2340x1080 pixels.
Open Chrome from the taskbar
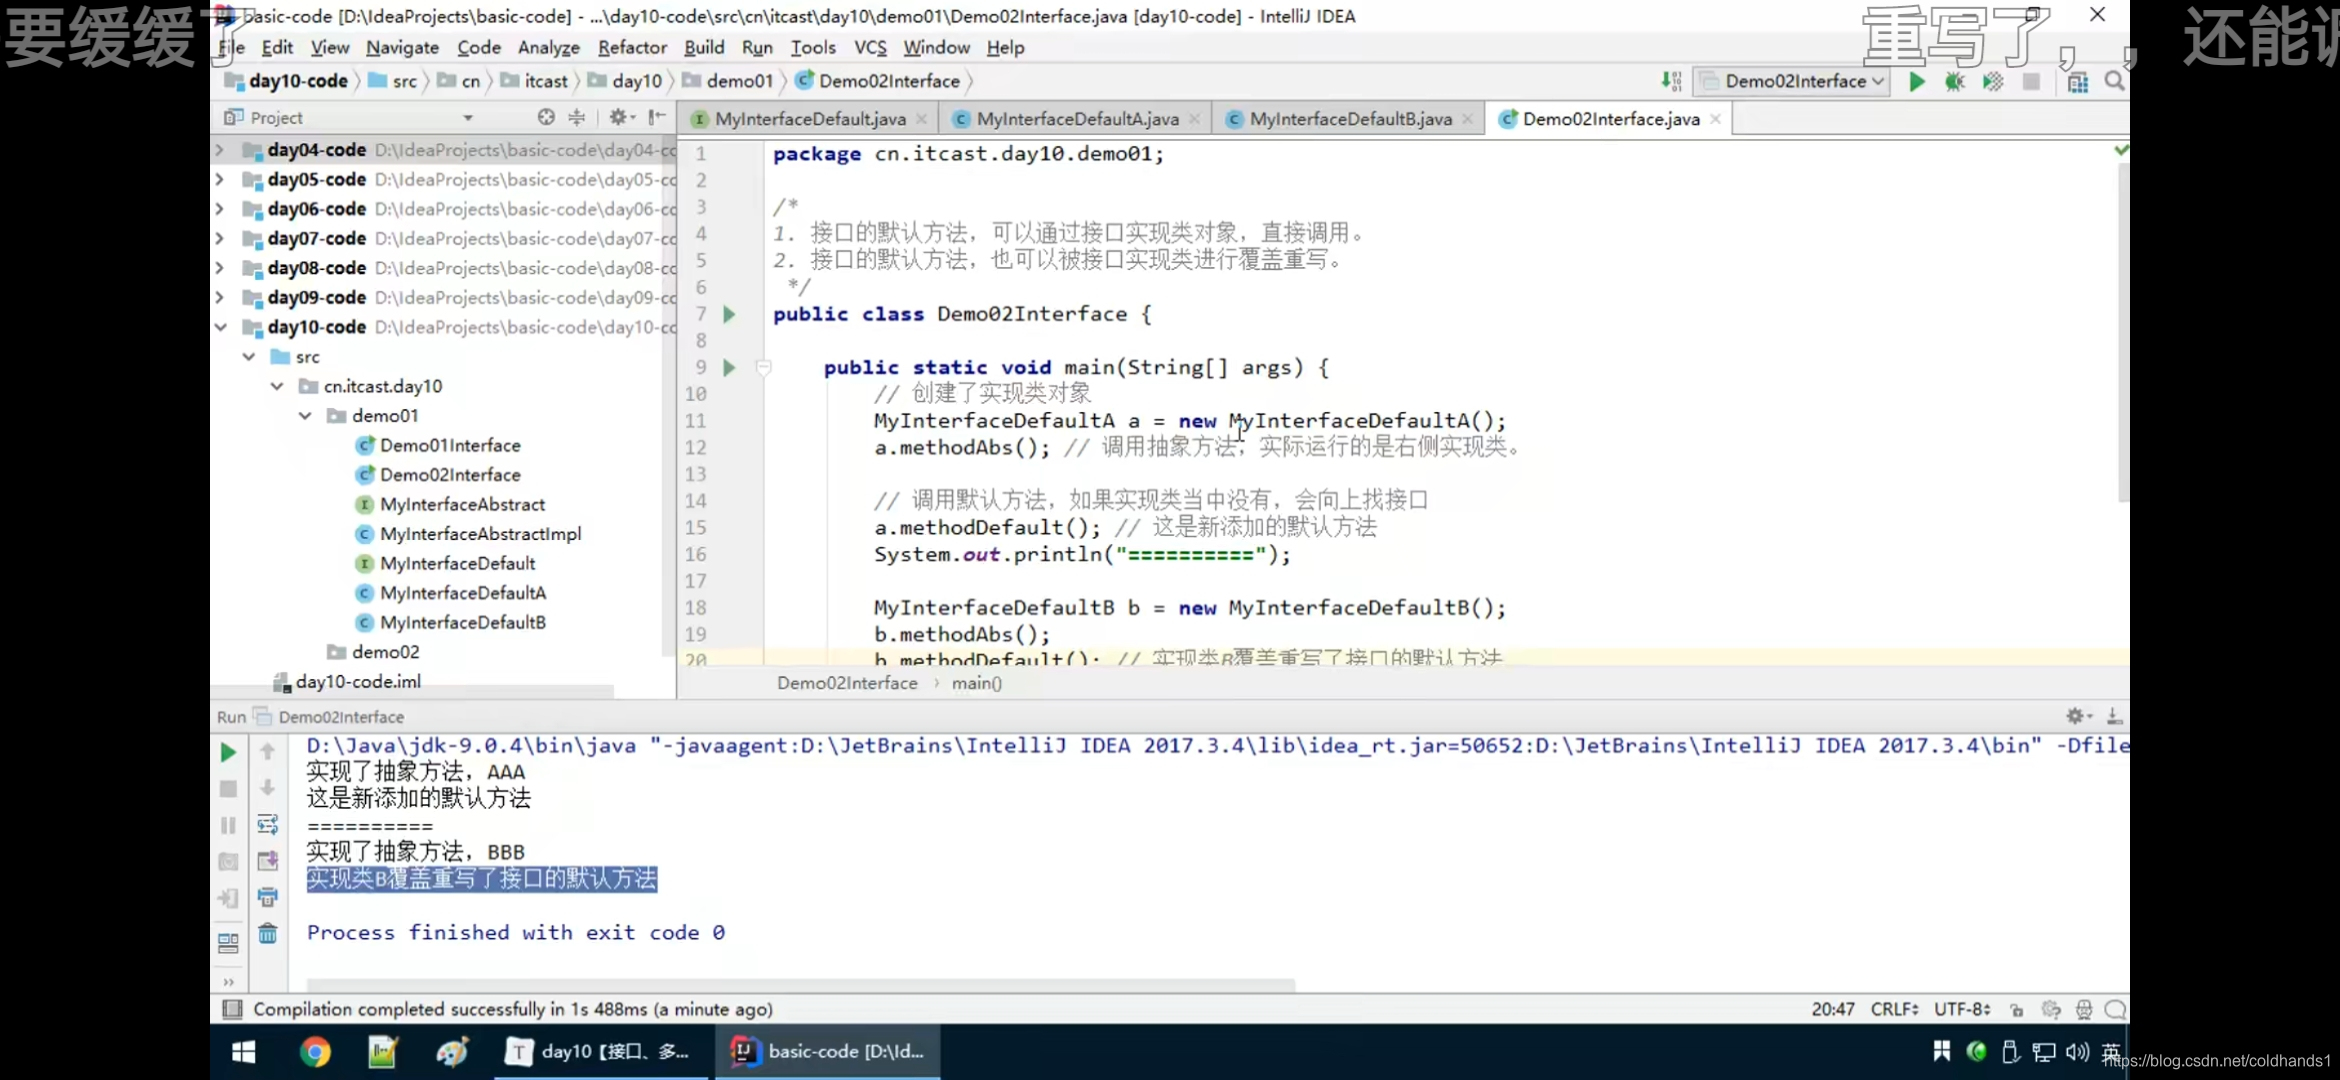tap(315, 1052)
